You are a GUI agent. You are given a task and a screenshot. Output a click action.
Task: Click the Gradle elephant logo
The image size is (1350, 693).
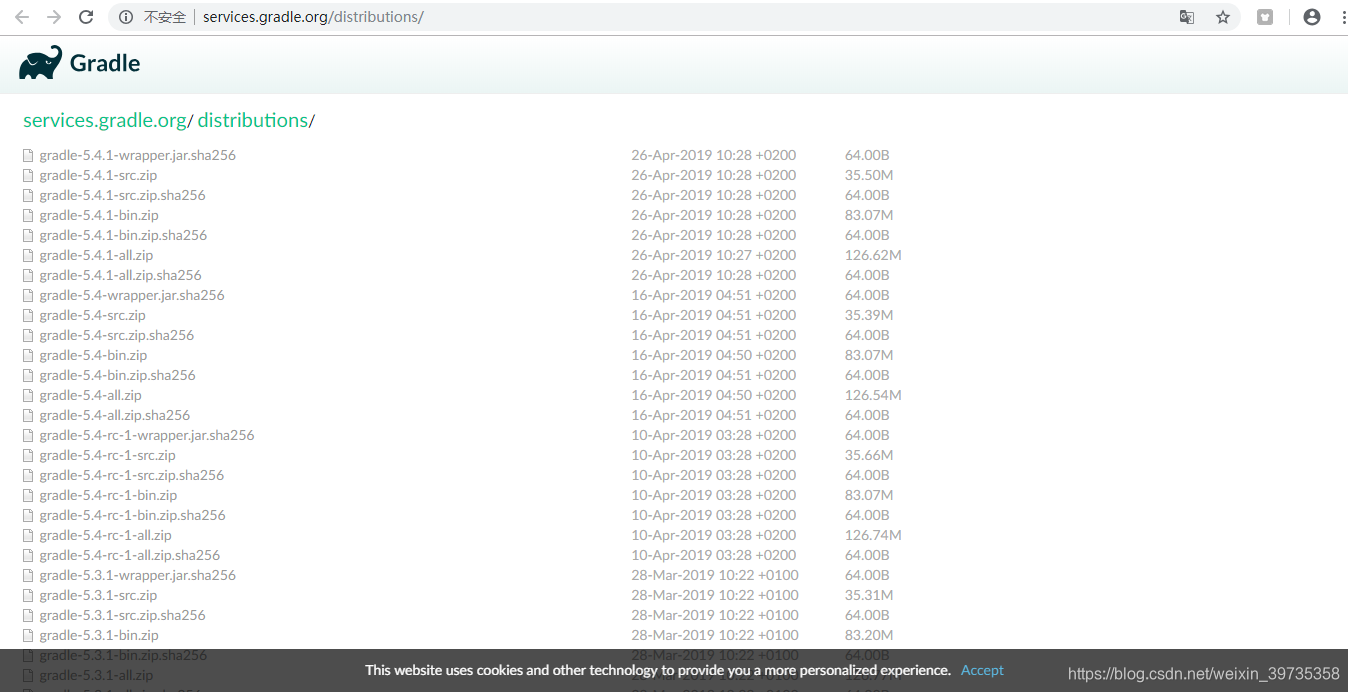tap(41, 63)
